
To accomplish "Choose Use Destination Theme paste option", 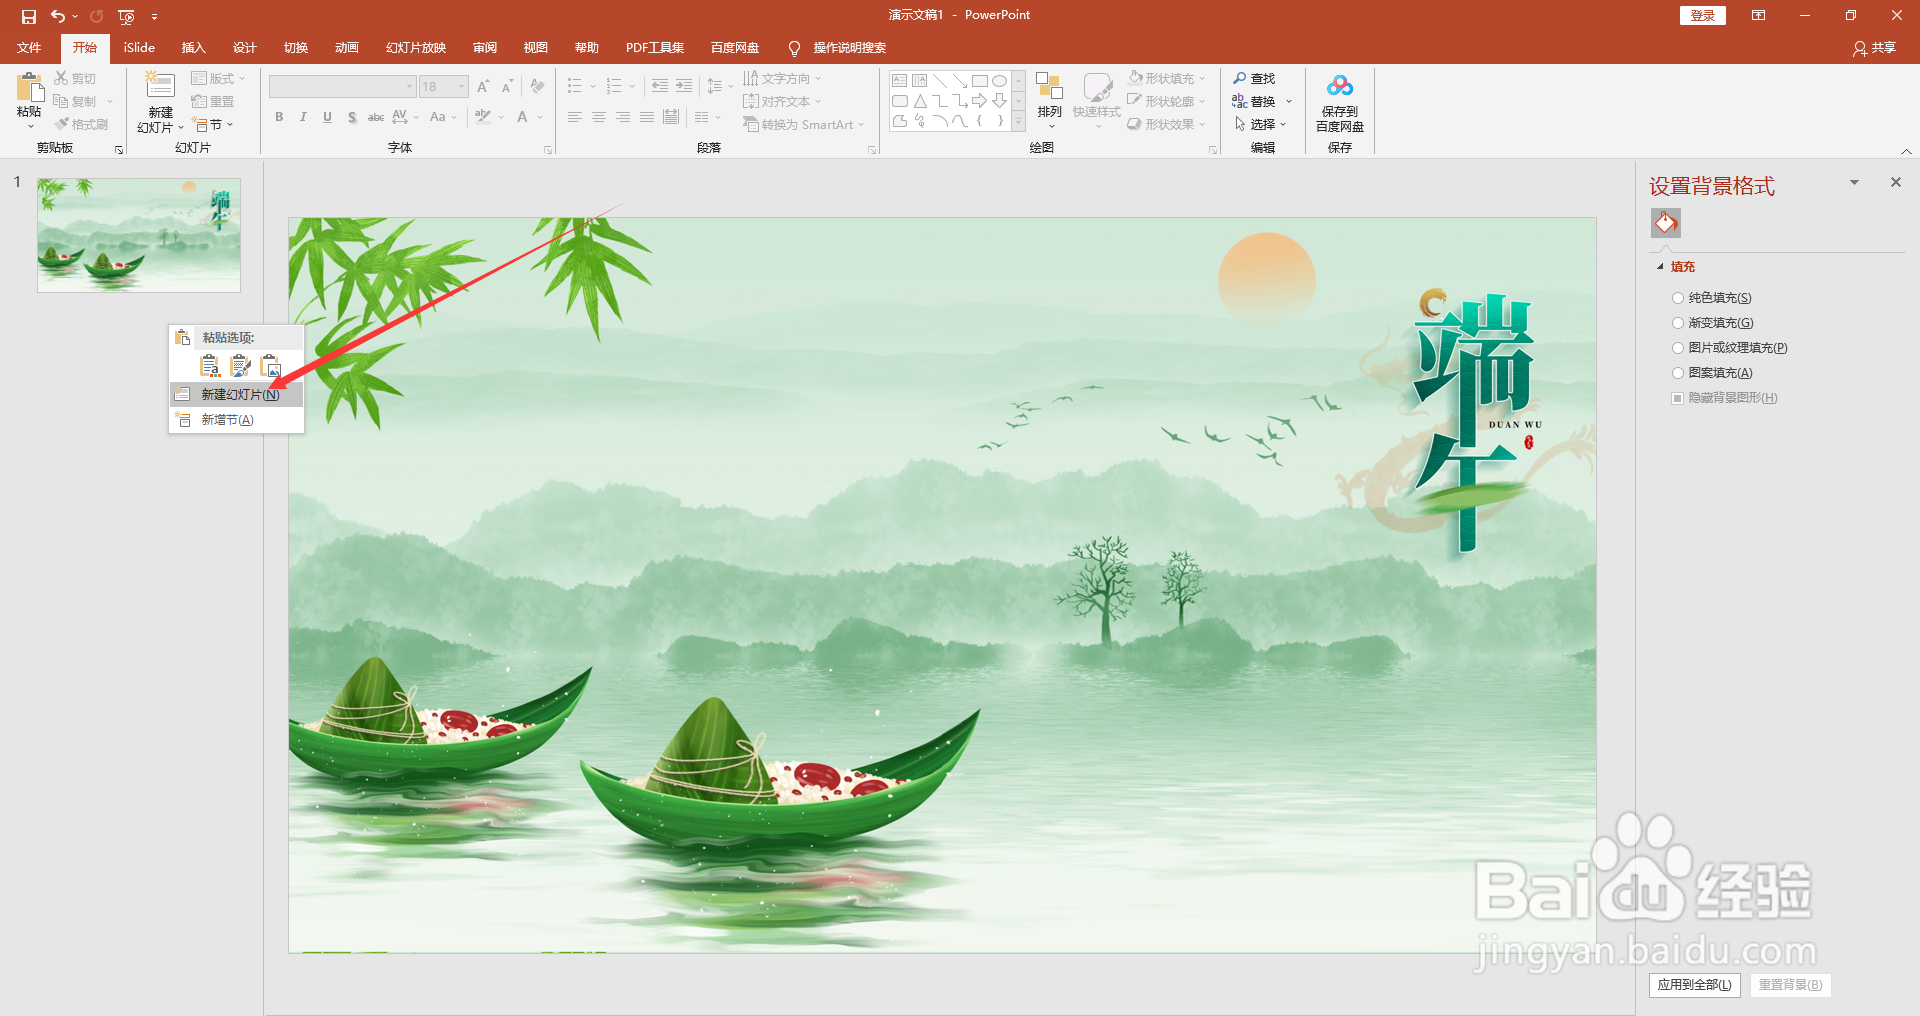I will [210, 366].
